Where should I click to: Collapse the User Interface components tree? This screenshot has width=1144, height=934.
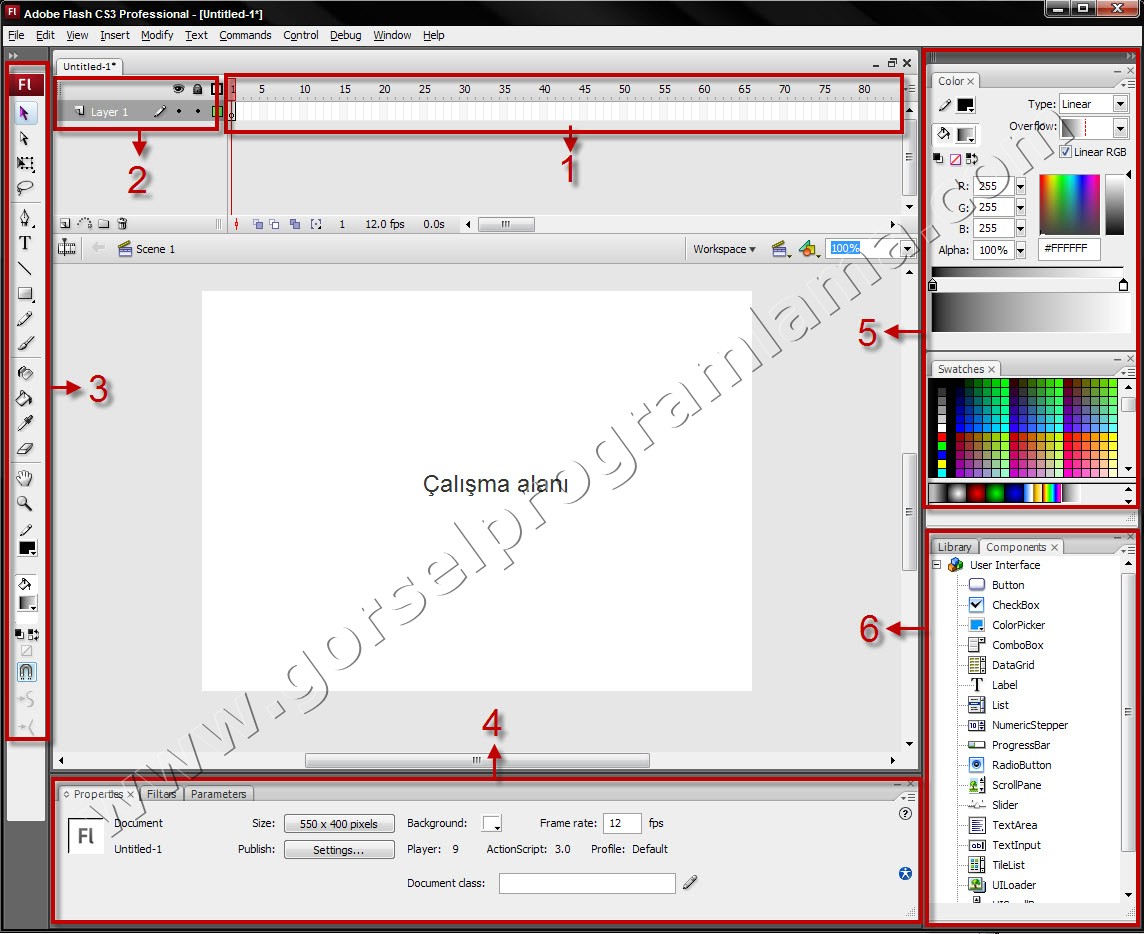pyautogui.click(x=937, y=564)
